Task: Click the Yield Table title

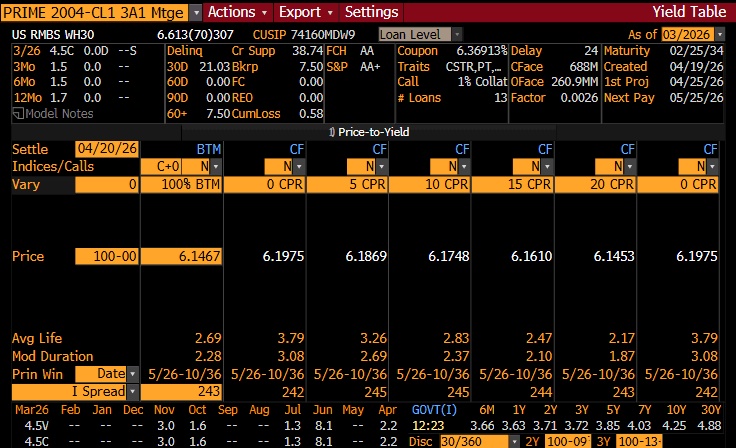Action: (x=689, y=12)
